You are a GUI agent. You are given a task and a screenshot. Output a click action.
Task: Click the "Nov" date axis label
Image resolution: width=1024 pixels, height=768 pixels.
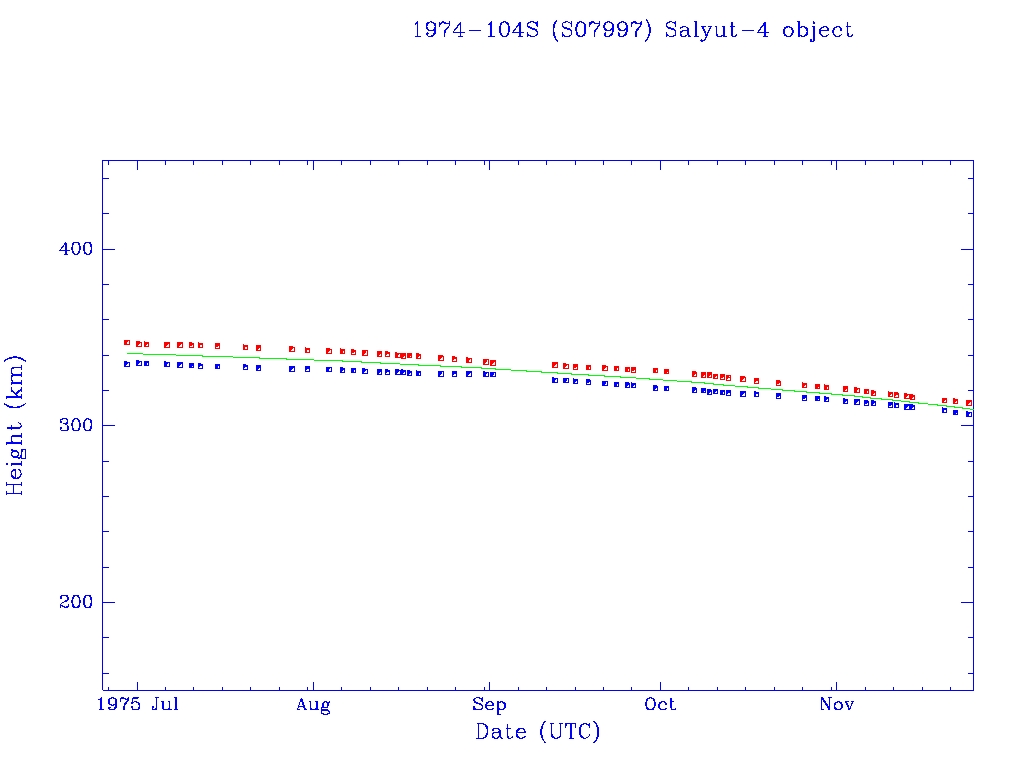(x=836, y=705)
